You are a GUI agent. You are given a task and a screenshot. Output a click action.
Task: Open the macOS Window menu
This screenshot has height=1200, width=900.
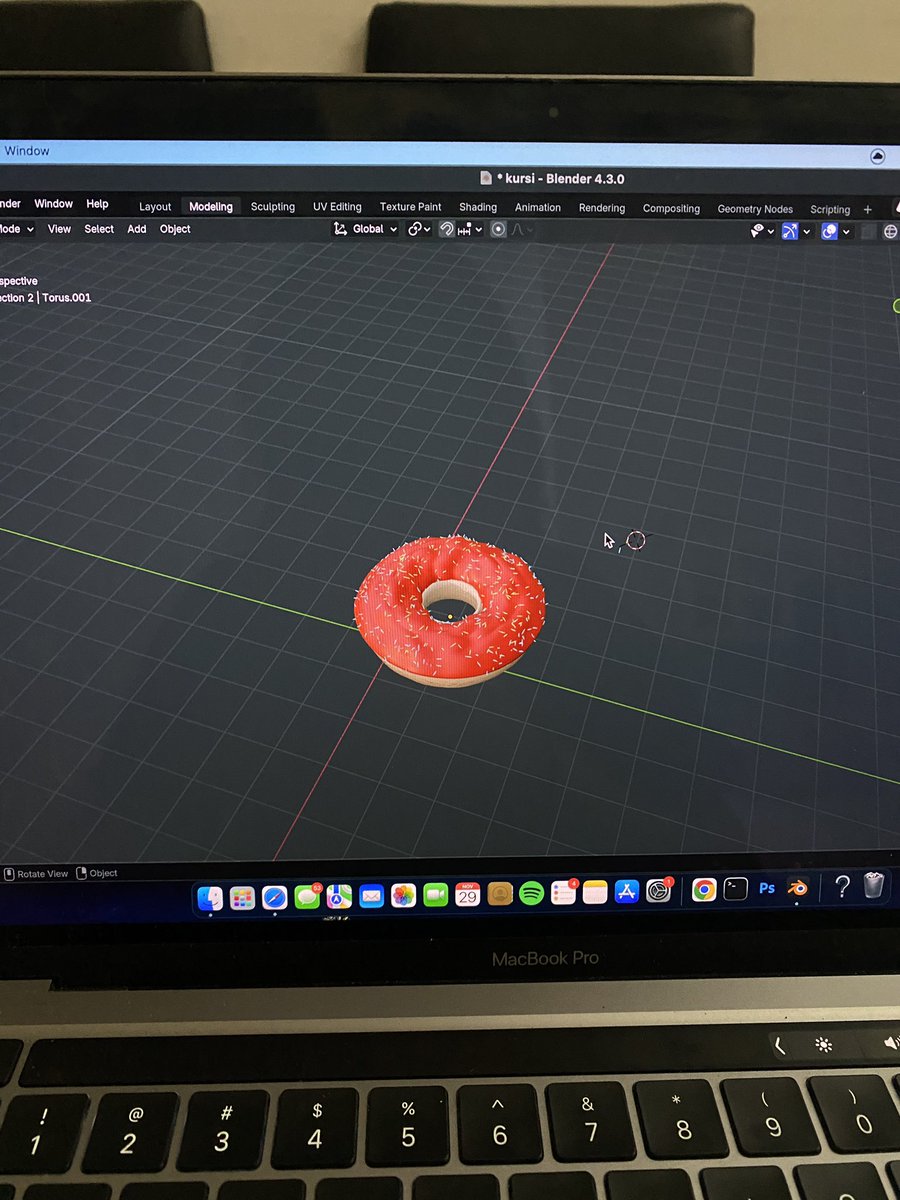[26, 151]
